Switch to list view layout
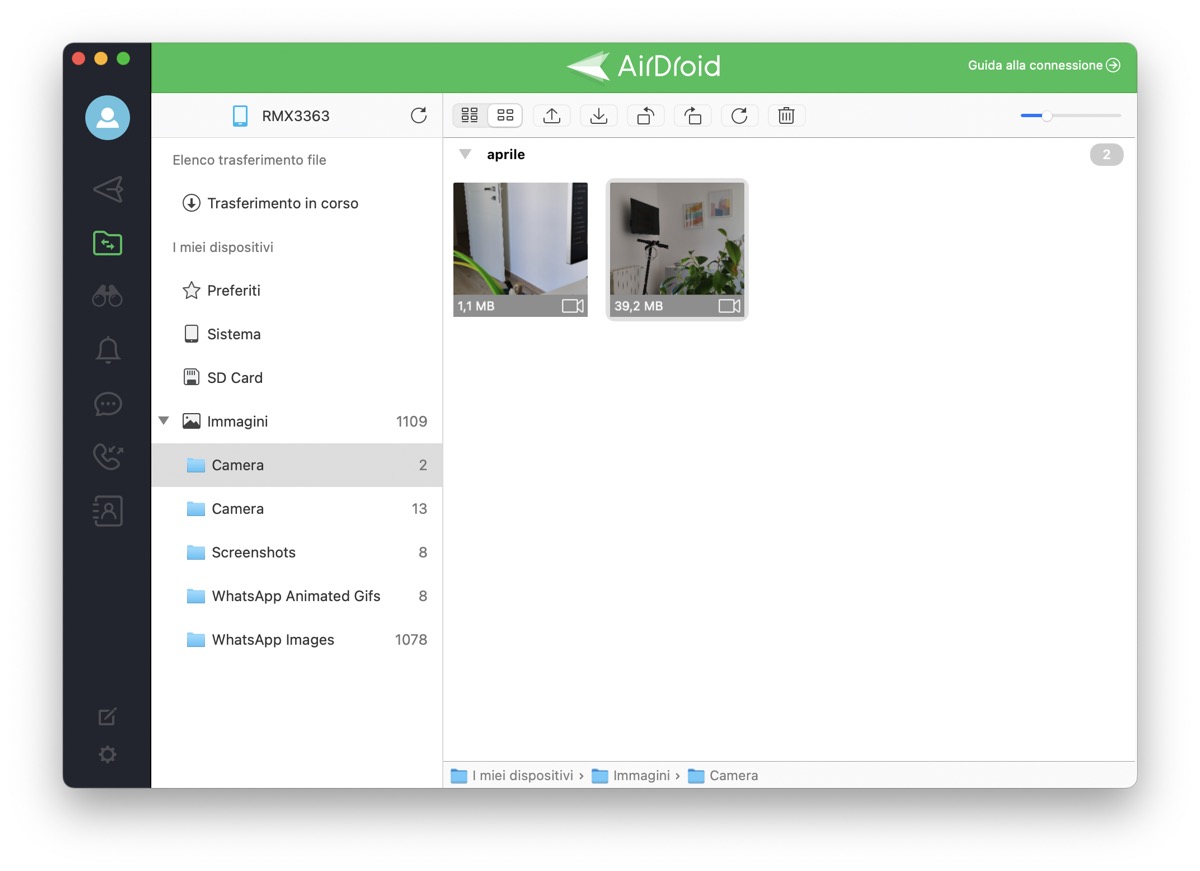This screenshot has width=1200, height=871. [469, 115]
